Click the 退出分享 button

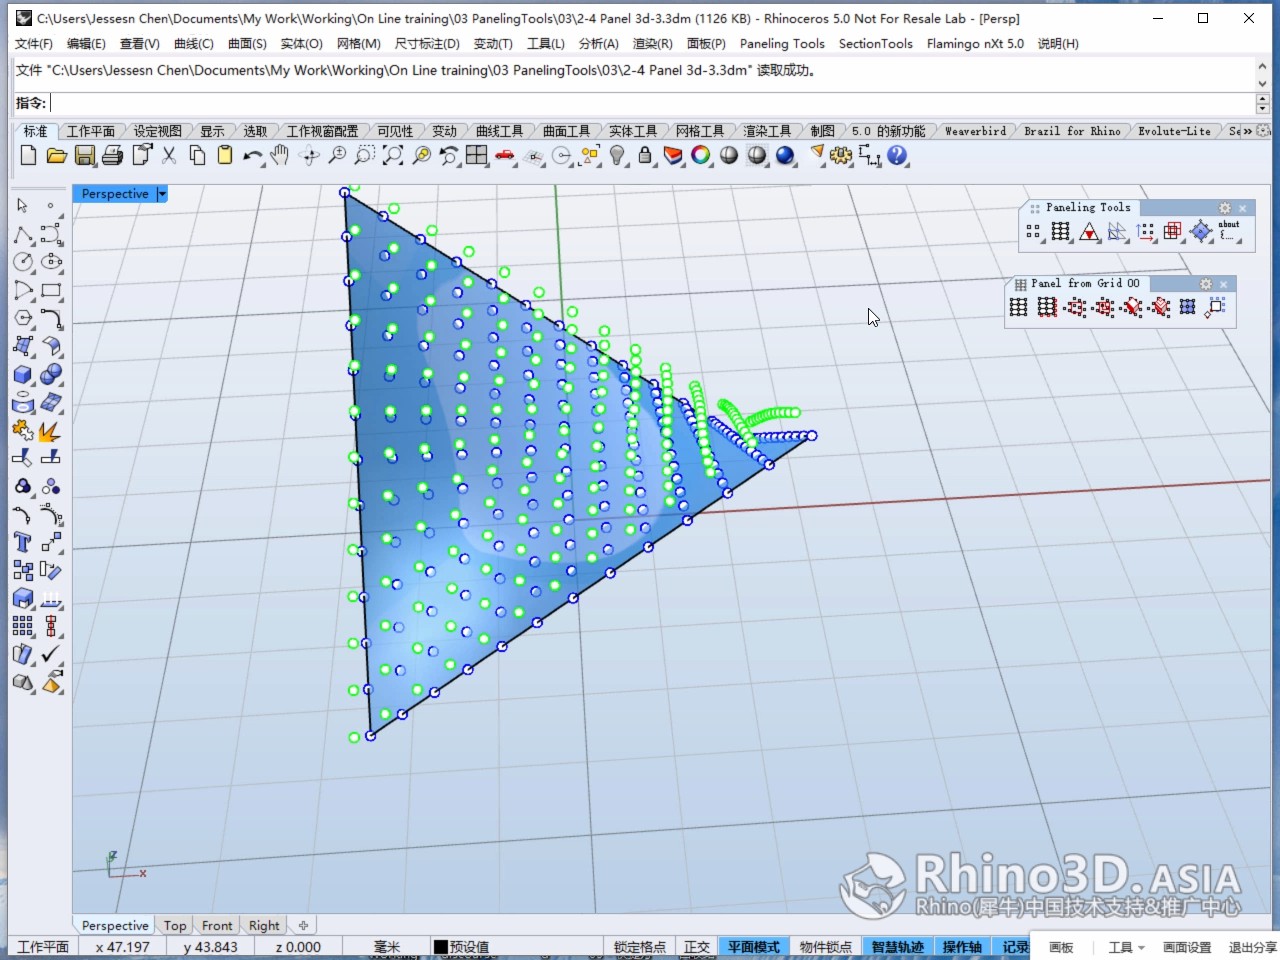(x=1252, y=947)
